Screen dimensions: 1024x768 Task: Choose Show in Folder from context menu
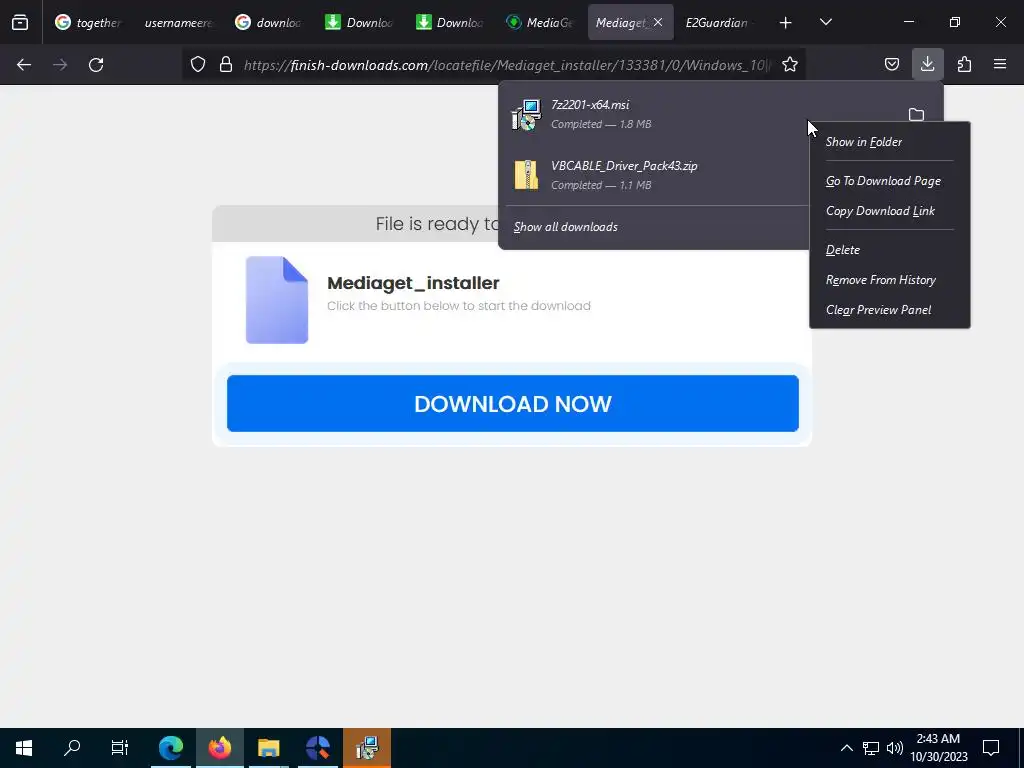pos(889,142)
